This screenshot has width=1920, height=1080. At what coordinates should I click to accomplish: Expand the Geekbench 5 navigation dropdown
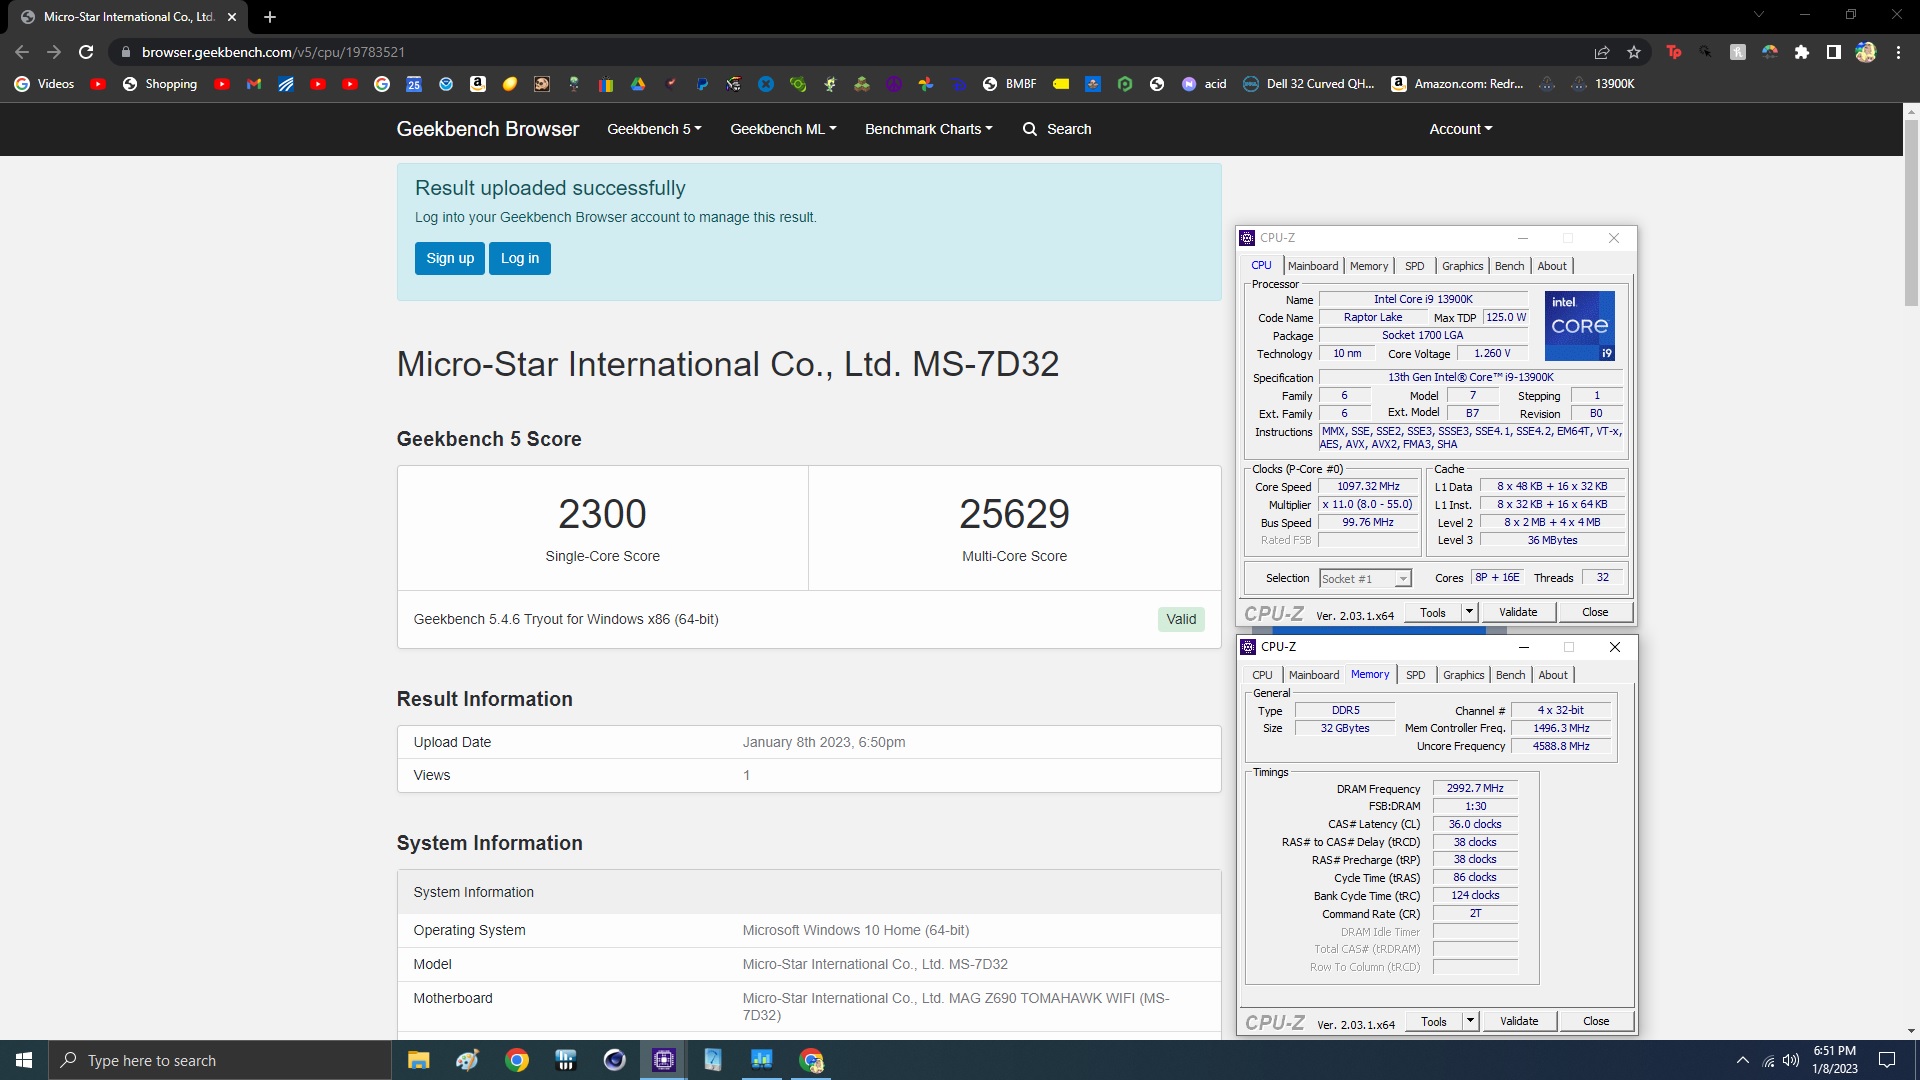pyautogui.click(x=654, y=129)
